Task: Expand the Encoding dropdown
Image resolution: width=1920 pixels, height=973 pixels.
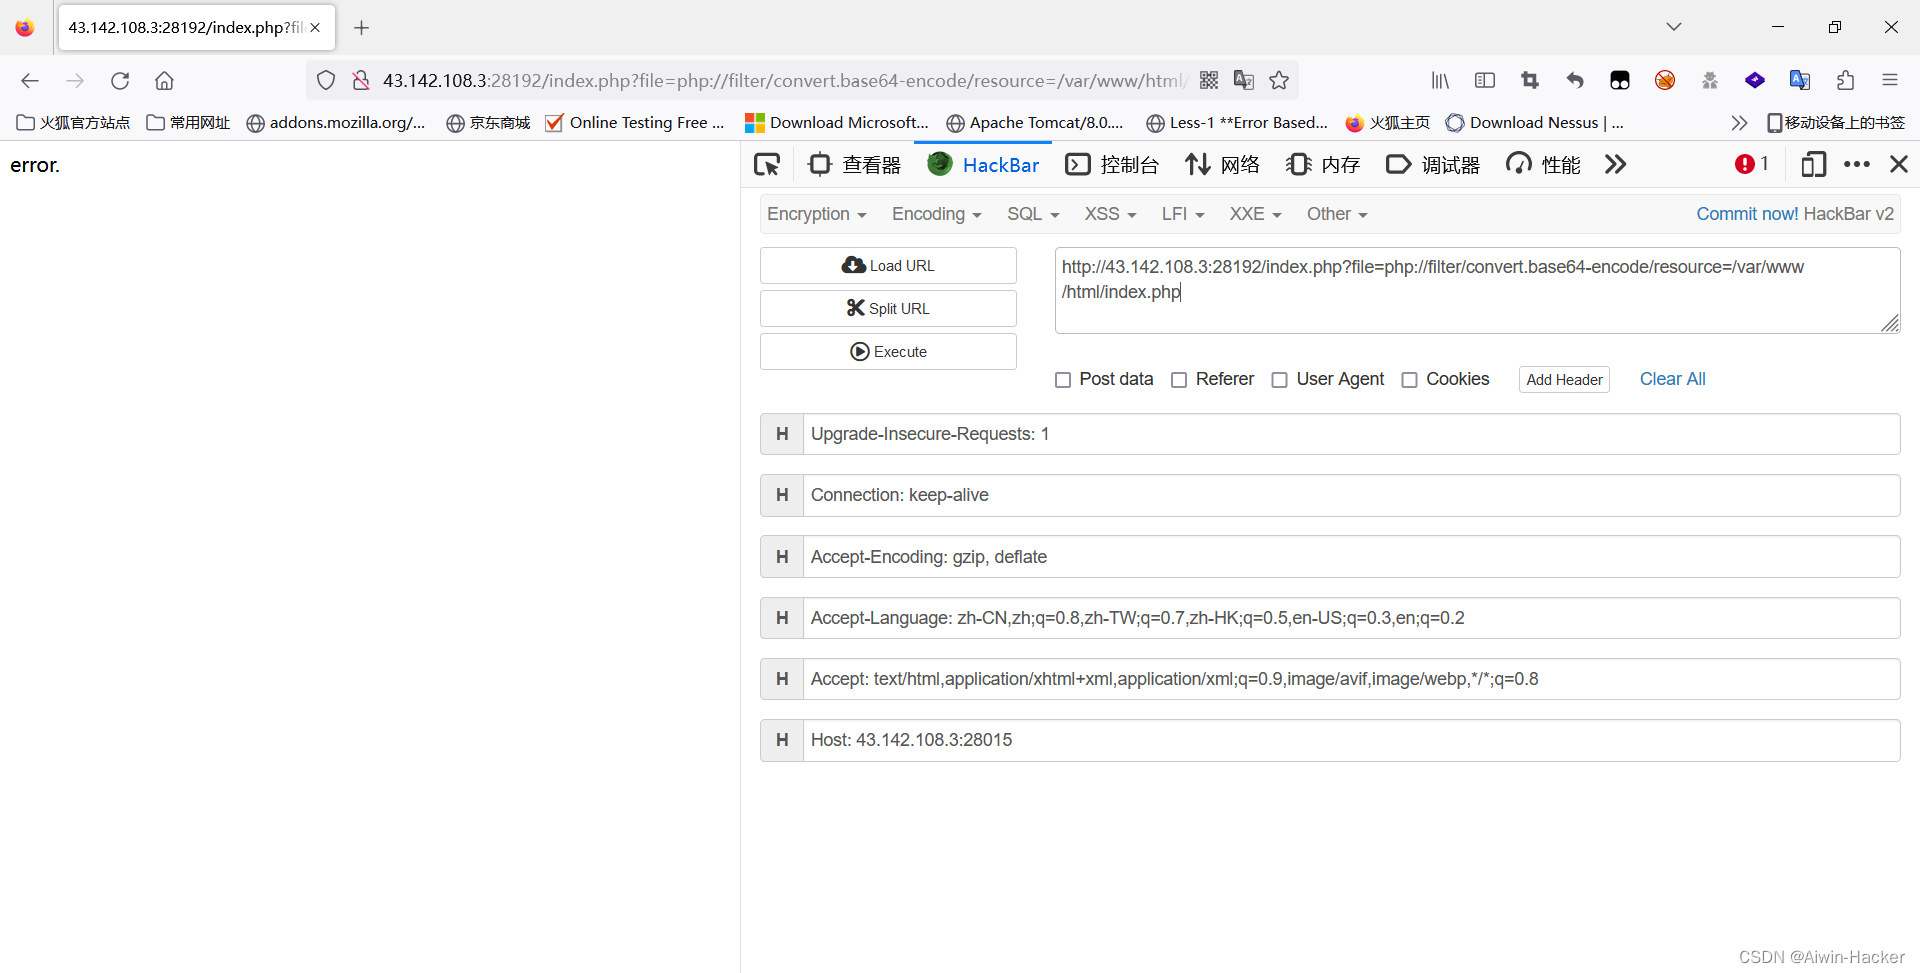Action: click(936, 214)
